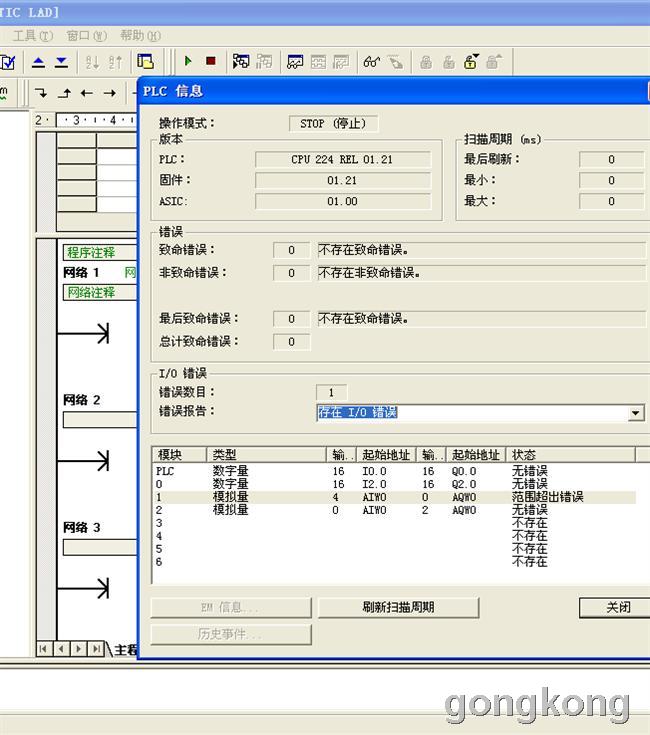
Task: Select the 网络 3 label
Action: [82, 527]
